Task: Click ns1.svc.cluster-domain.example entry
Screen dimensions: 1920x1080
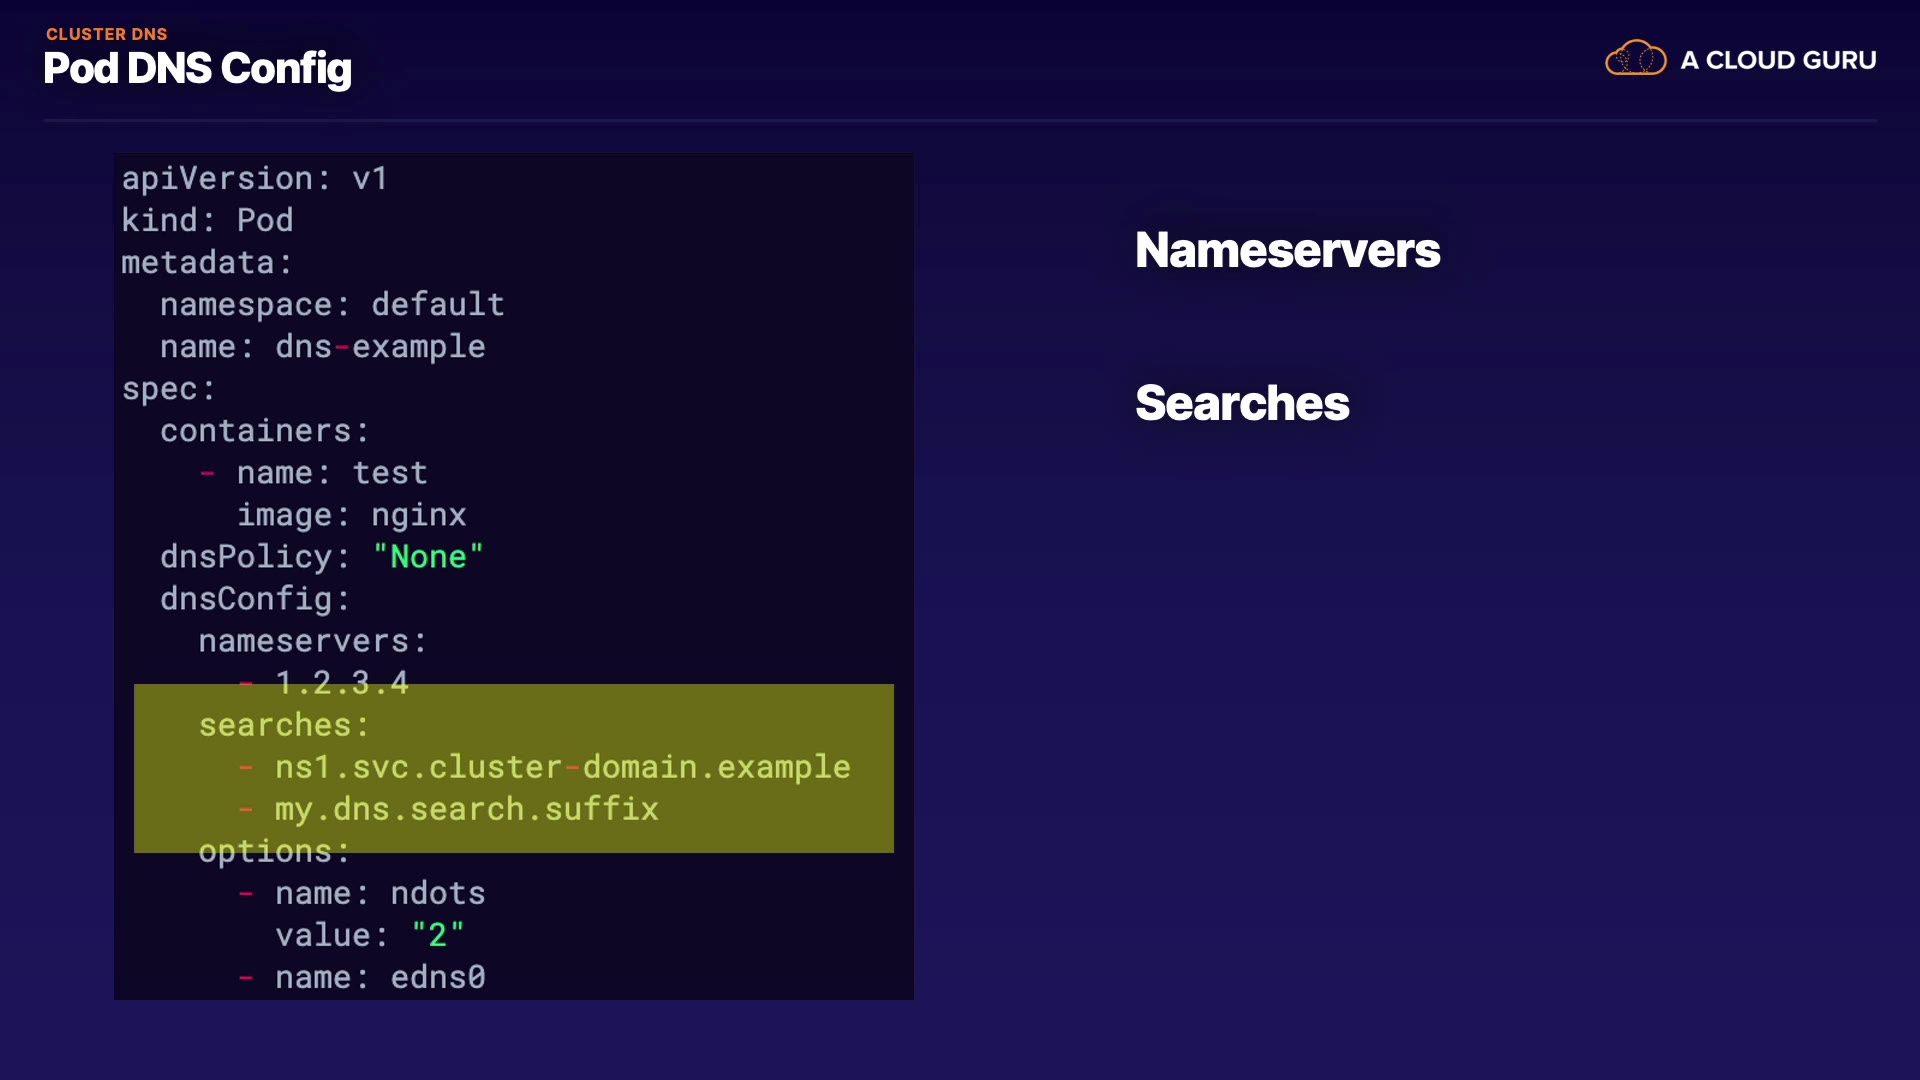Action: tap(562, 767)
